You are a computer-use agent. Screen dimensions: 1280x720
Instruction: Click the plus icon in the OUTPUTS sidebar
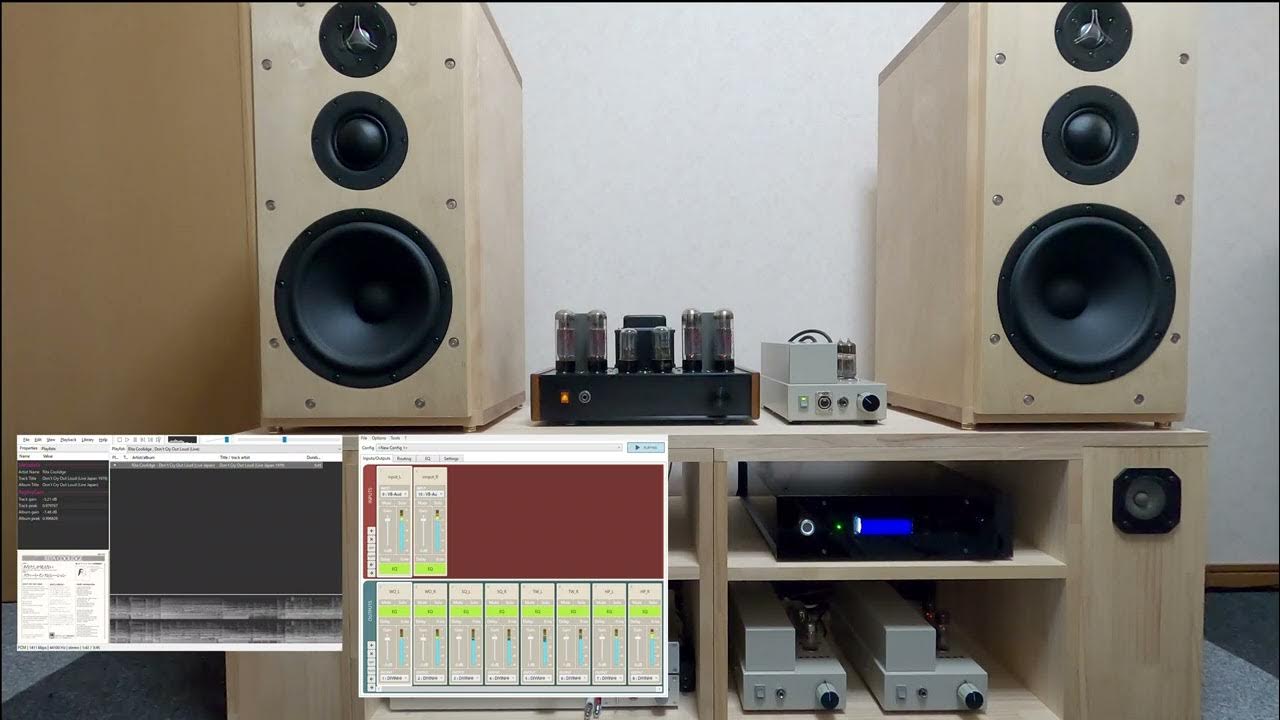371,645
